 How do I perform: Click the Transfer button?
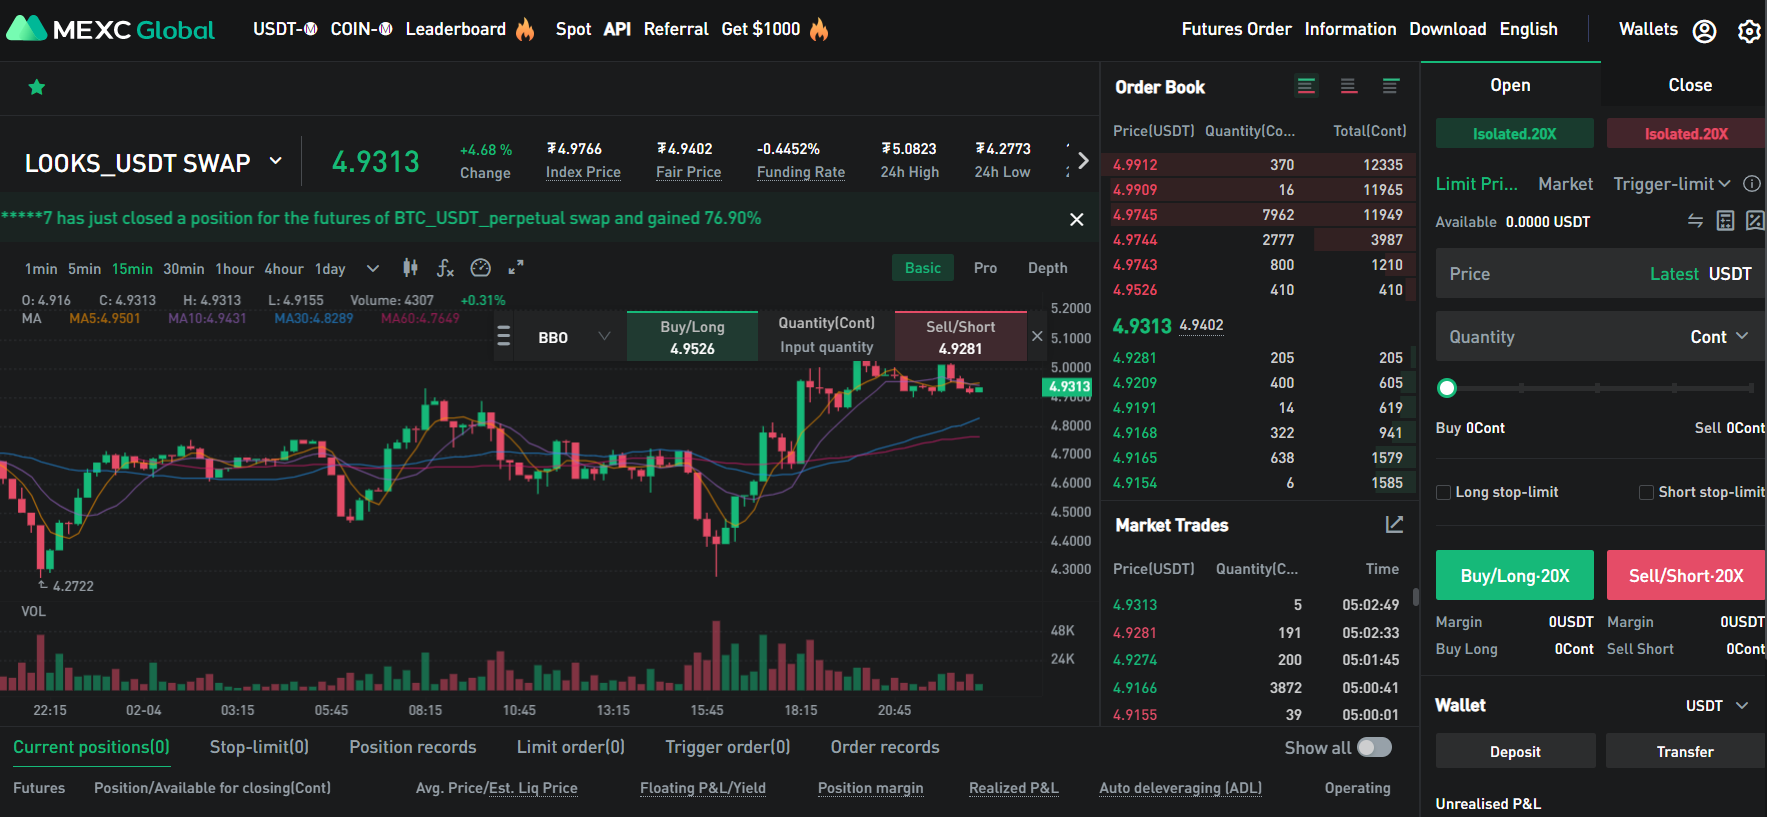1685,751
